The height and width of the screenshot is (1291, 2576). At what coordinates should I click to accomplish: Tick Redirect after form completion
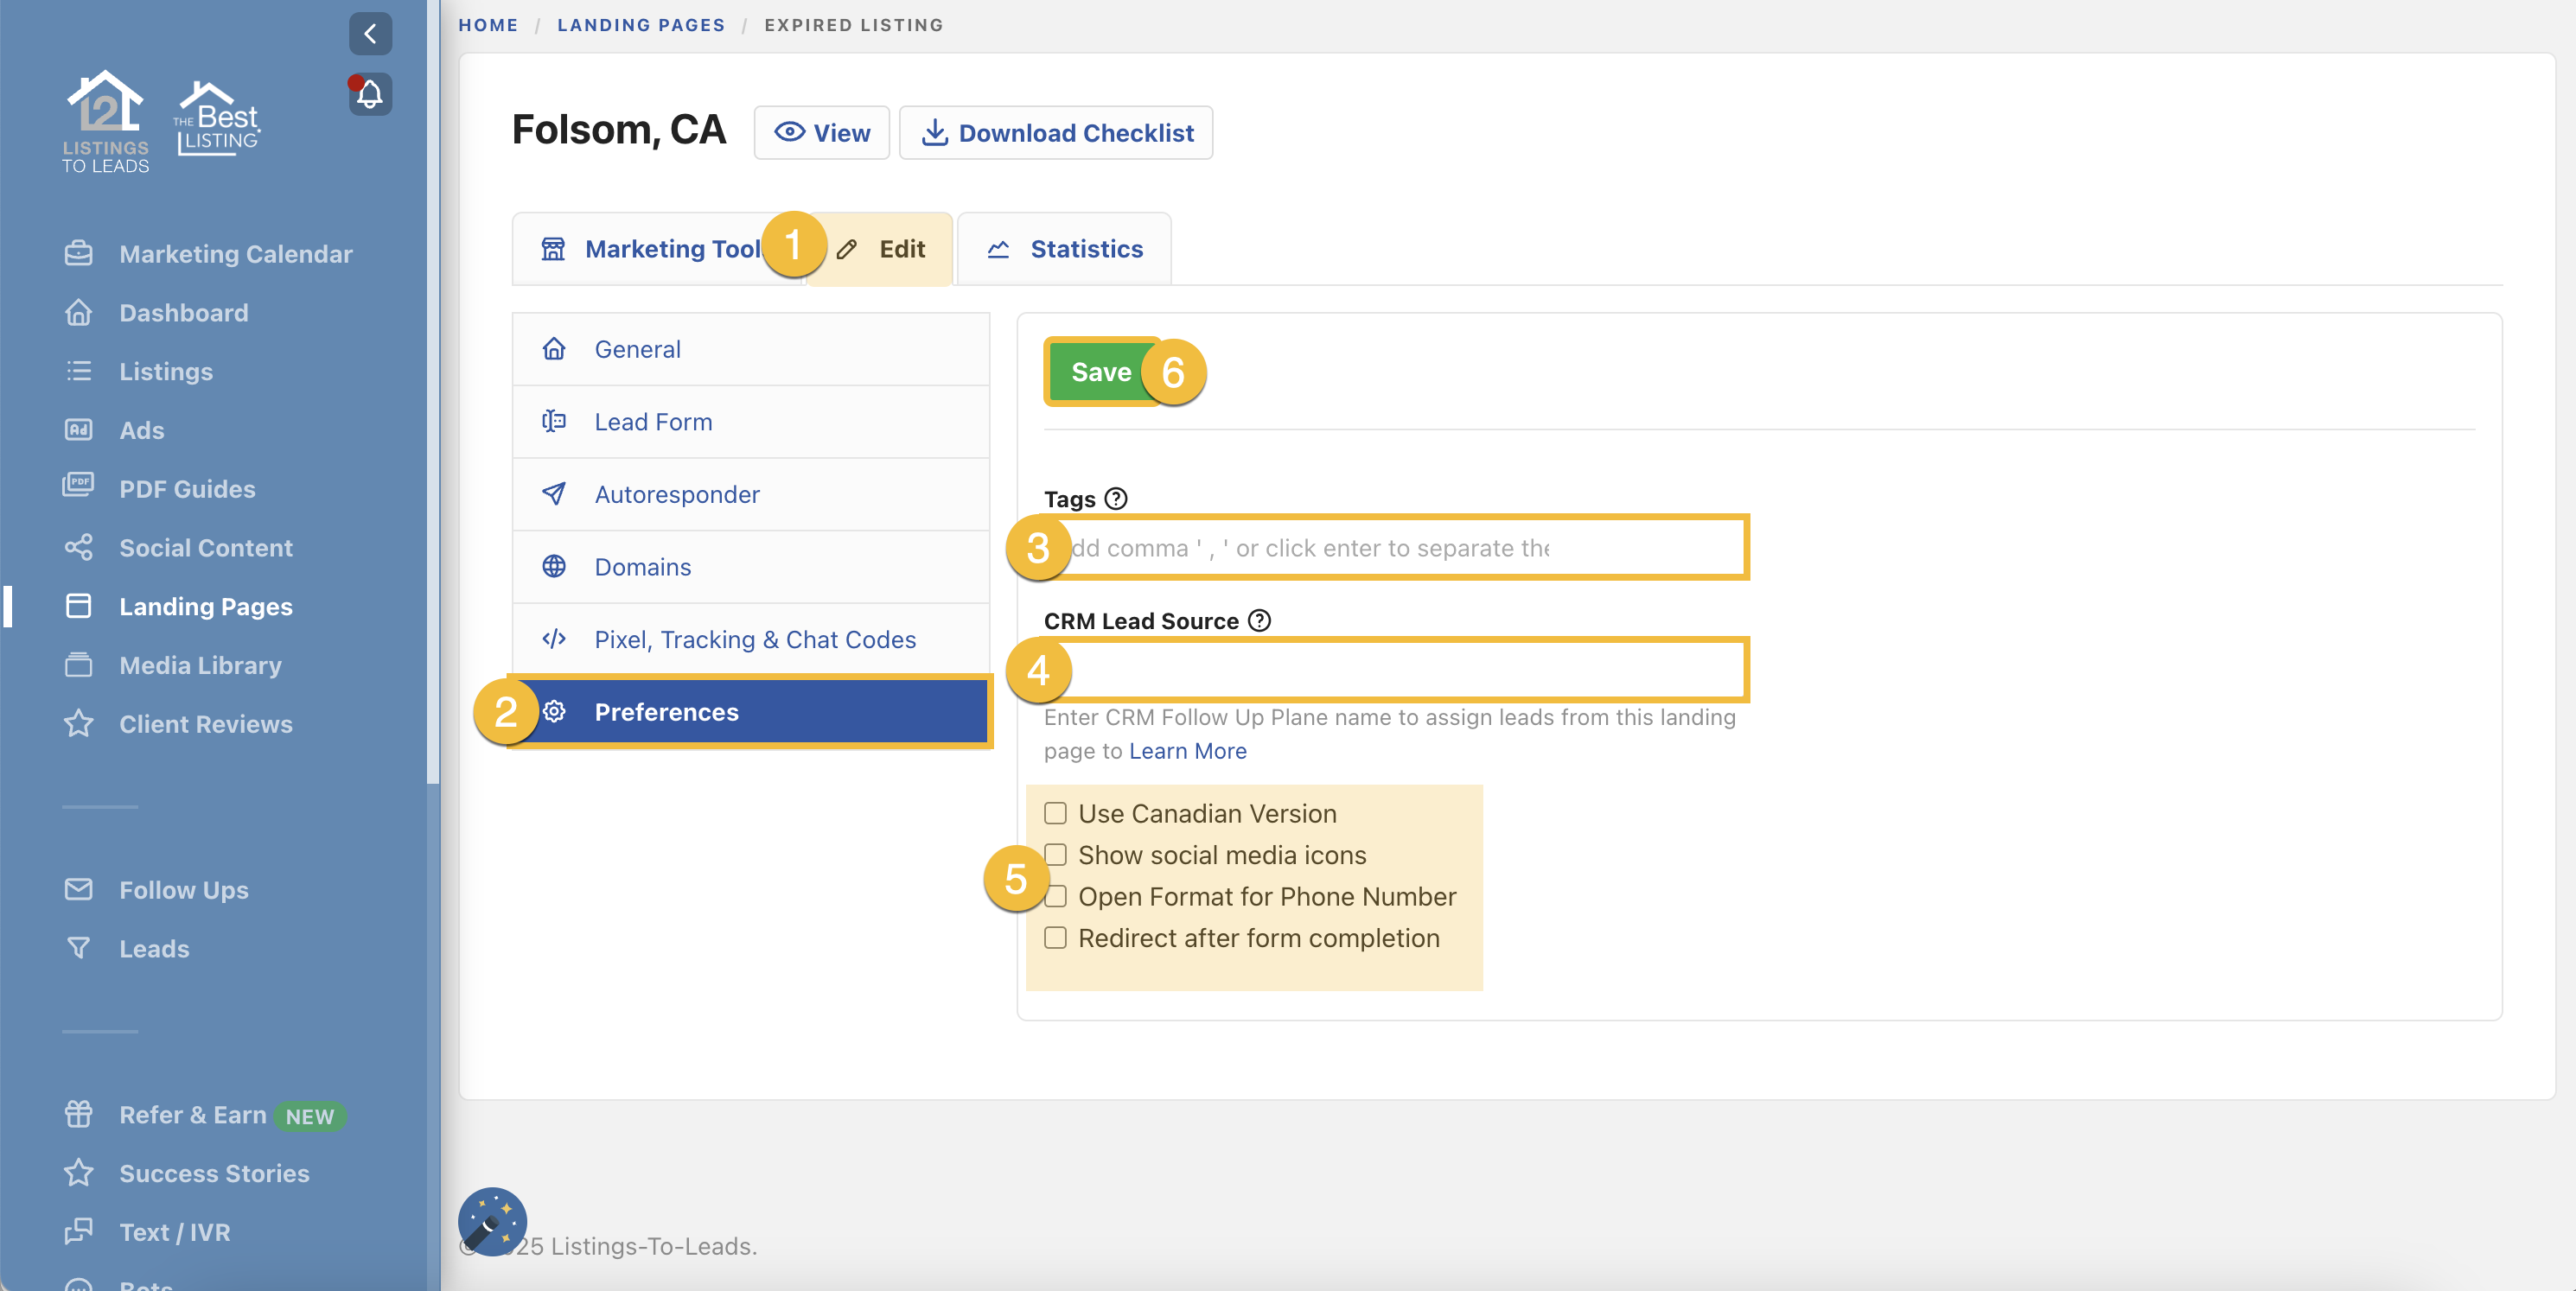(x=1055, y=938)
